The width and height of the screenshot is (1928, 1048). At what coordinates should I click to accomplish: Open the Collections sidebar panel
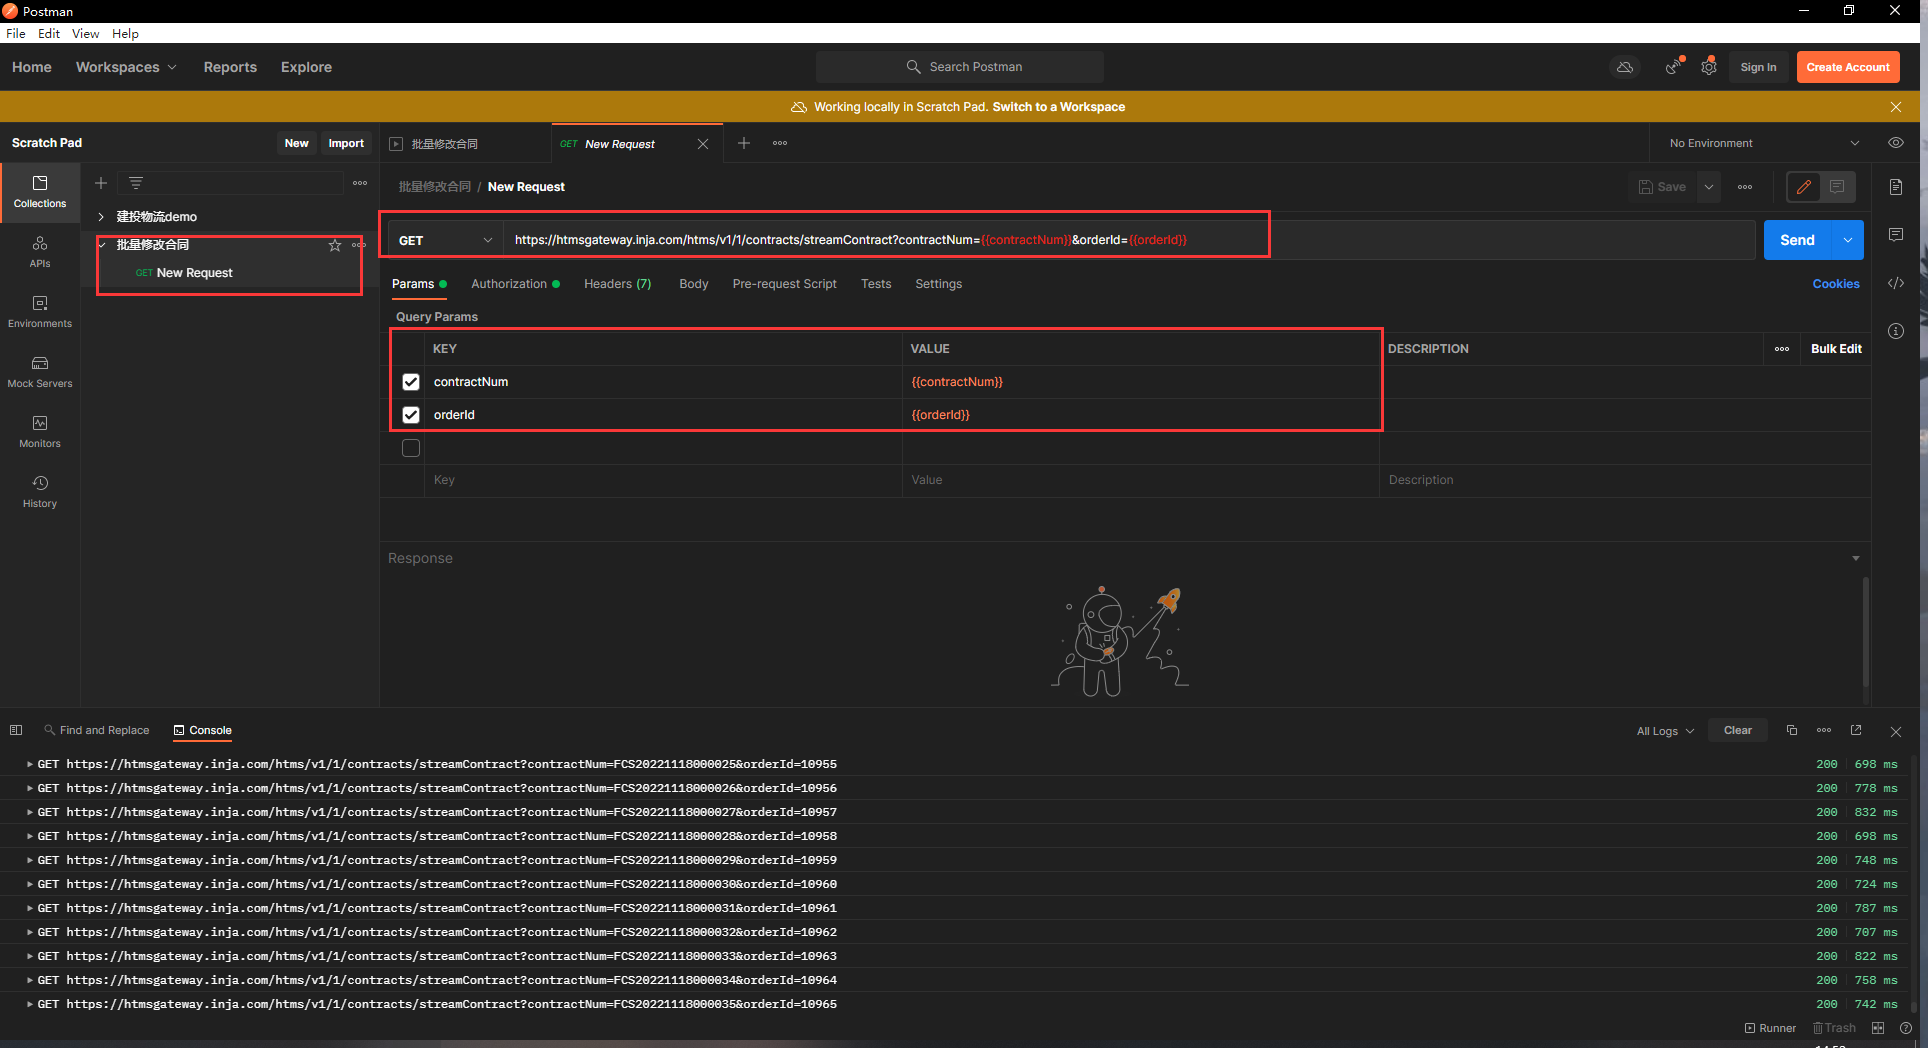tap(40, 192)
